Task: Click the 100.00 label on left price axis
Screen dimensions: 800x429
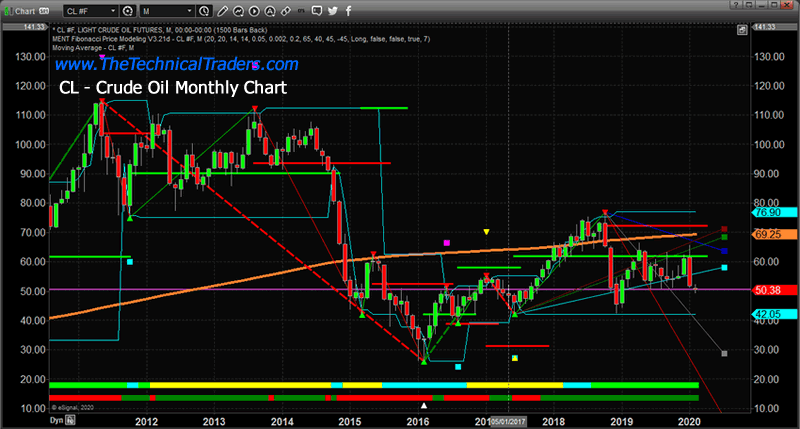Action: [31, 144]
